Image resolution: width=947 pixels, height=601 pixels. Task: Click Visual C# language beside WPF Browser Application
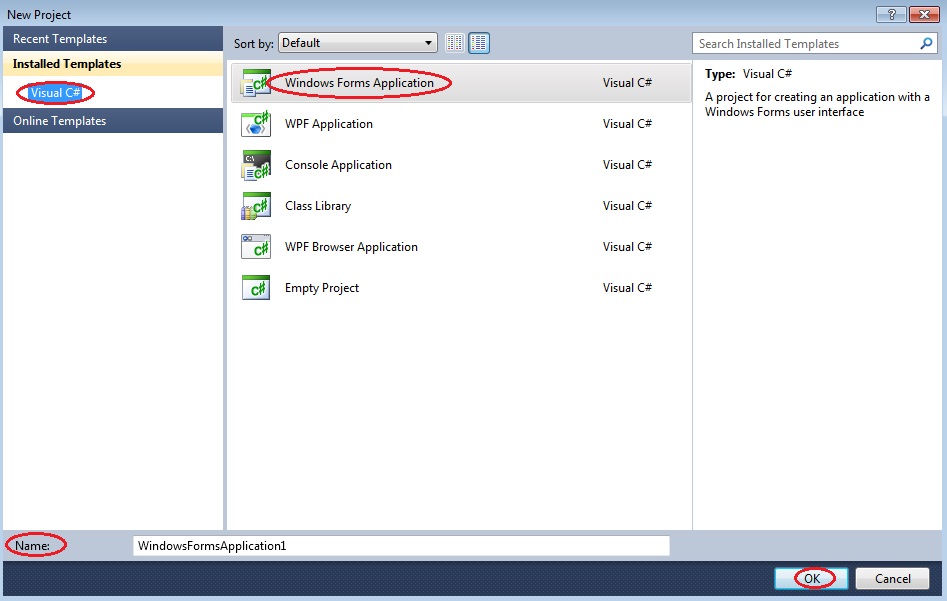pos(627,247)
